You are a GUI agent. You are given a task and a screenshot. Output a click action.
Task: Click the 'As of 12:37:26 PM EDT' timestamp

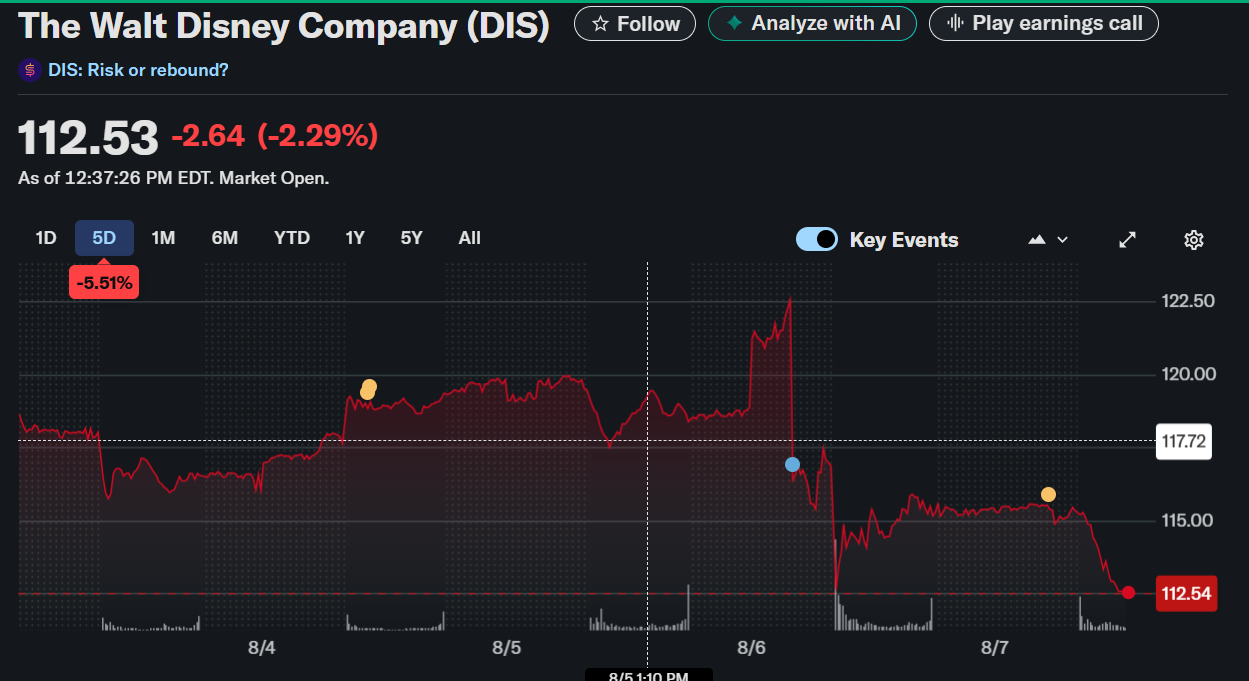174,179
